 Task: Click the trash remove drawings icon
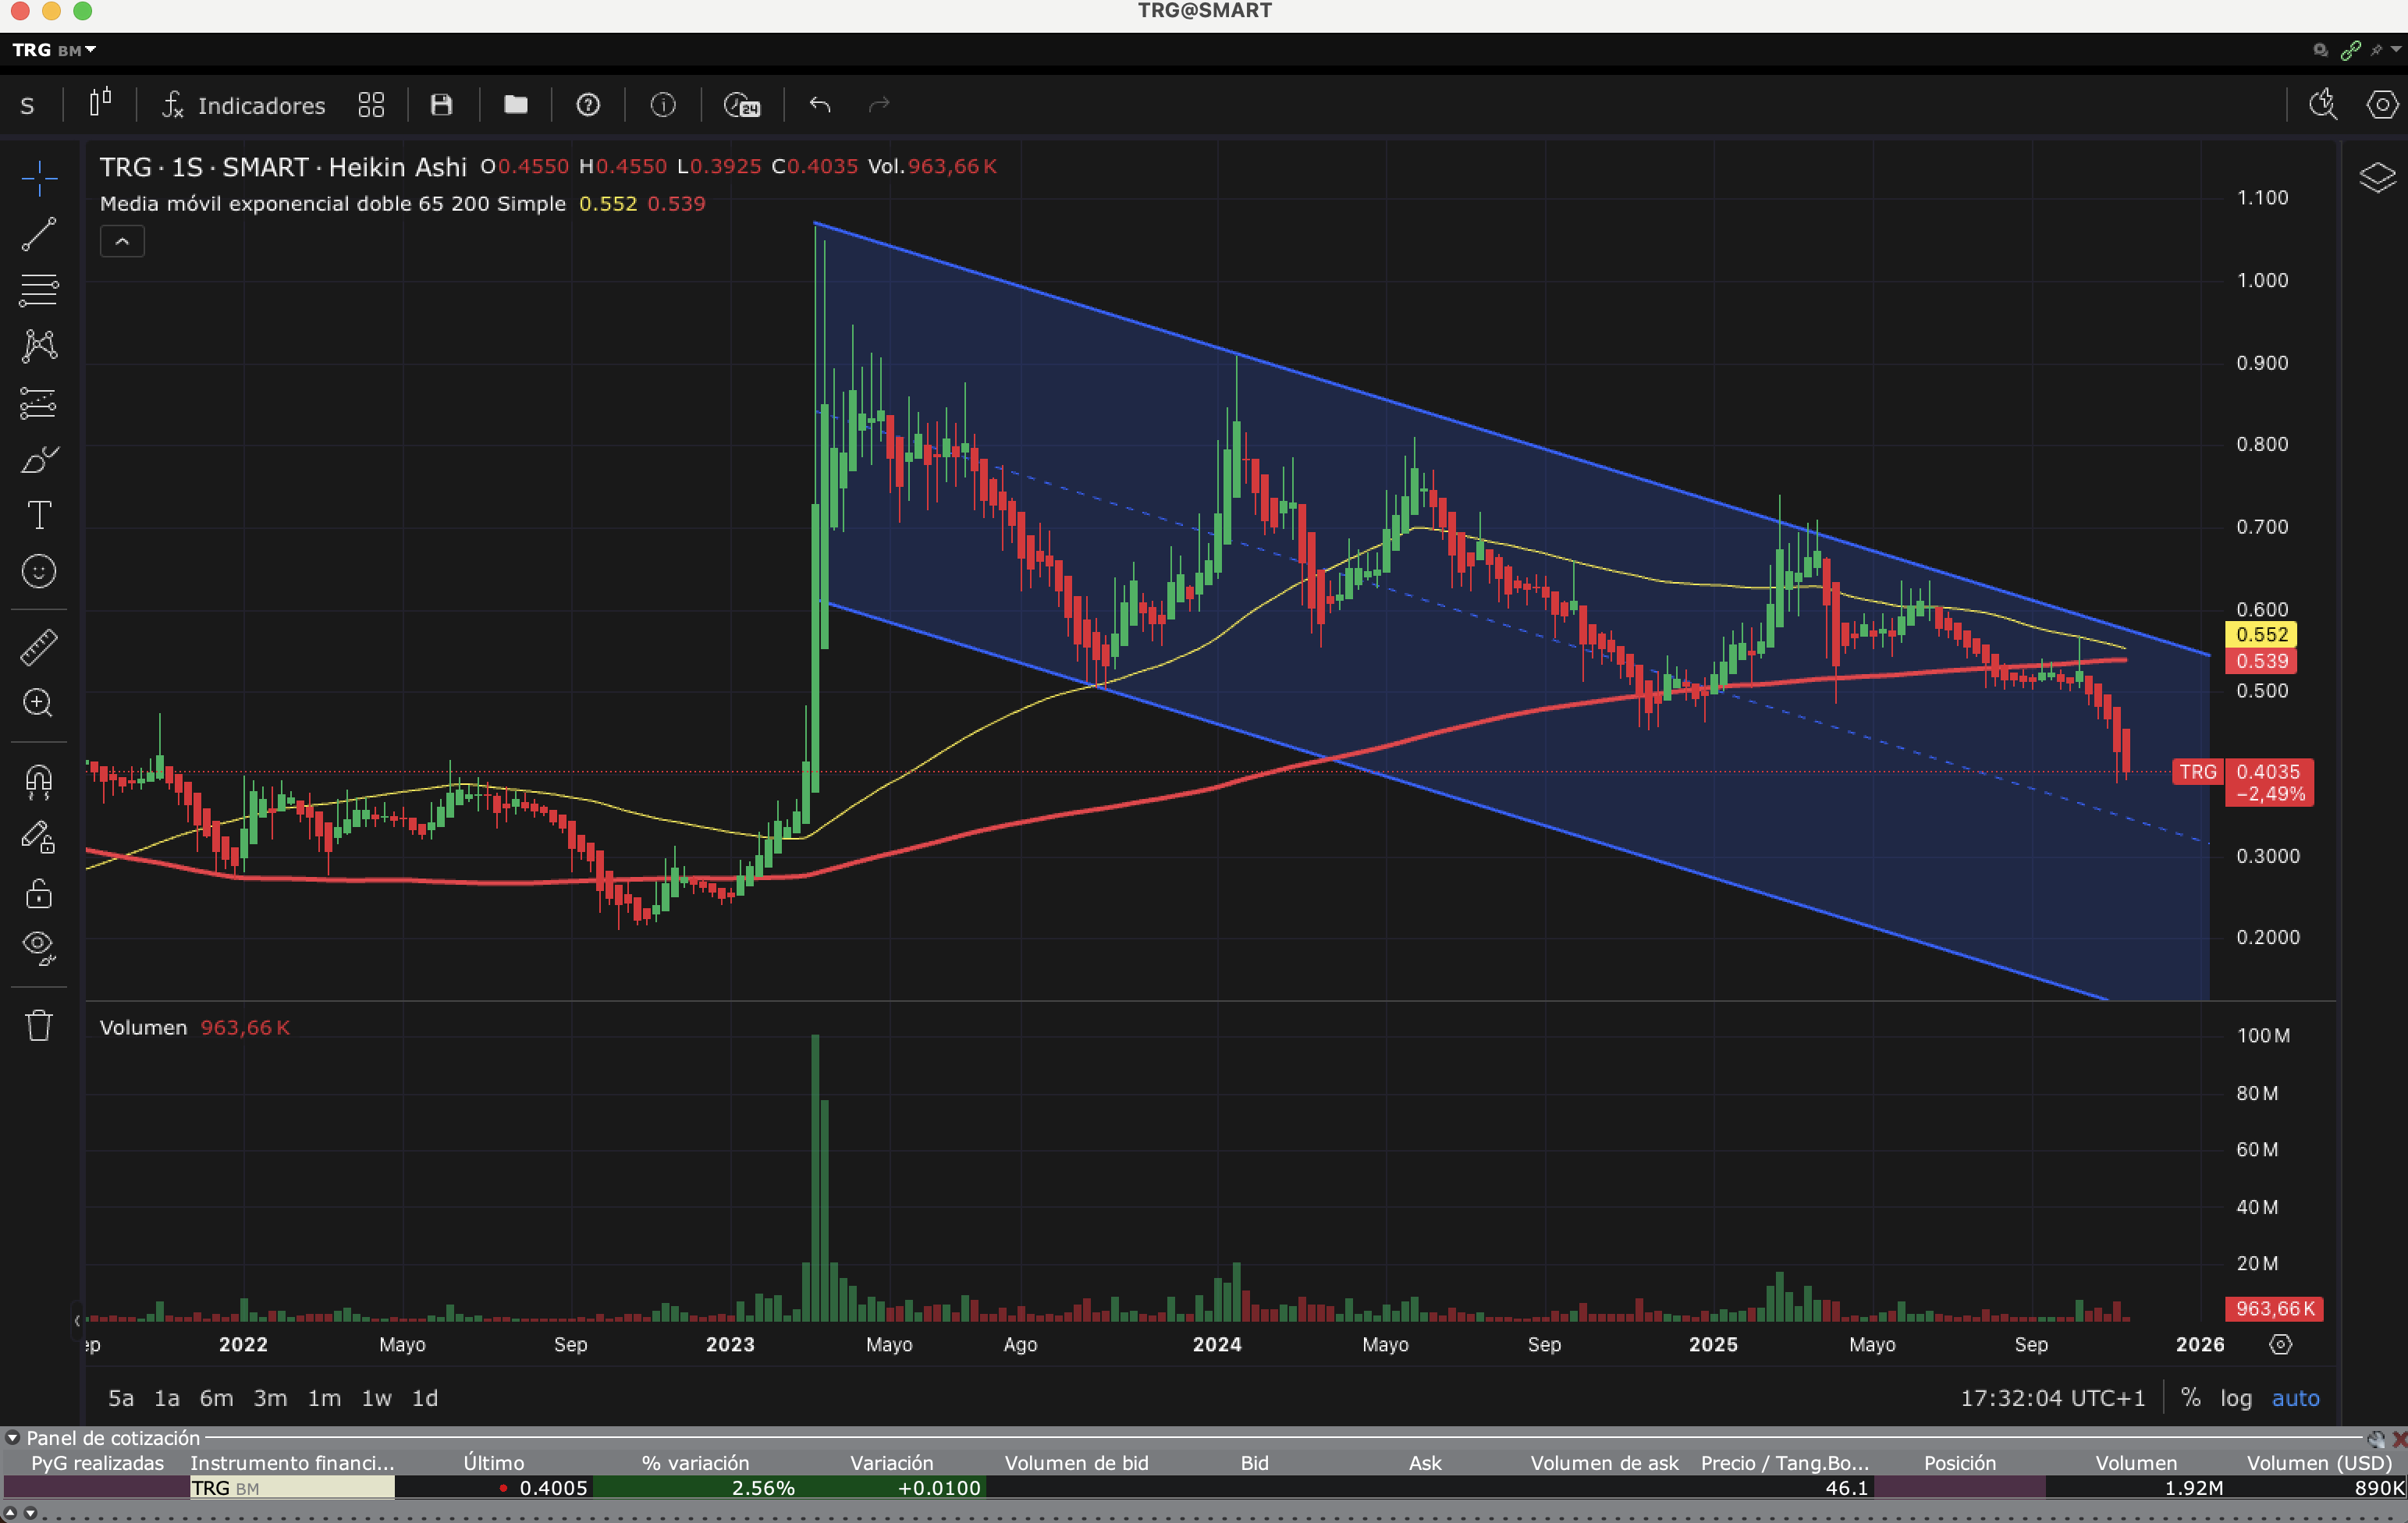[39, 1025]
